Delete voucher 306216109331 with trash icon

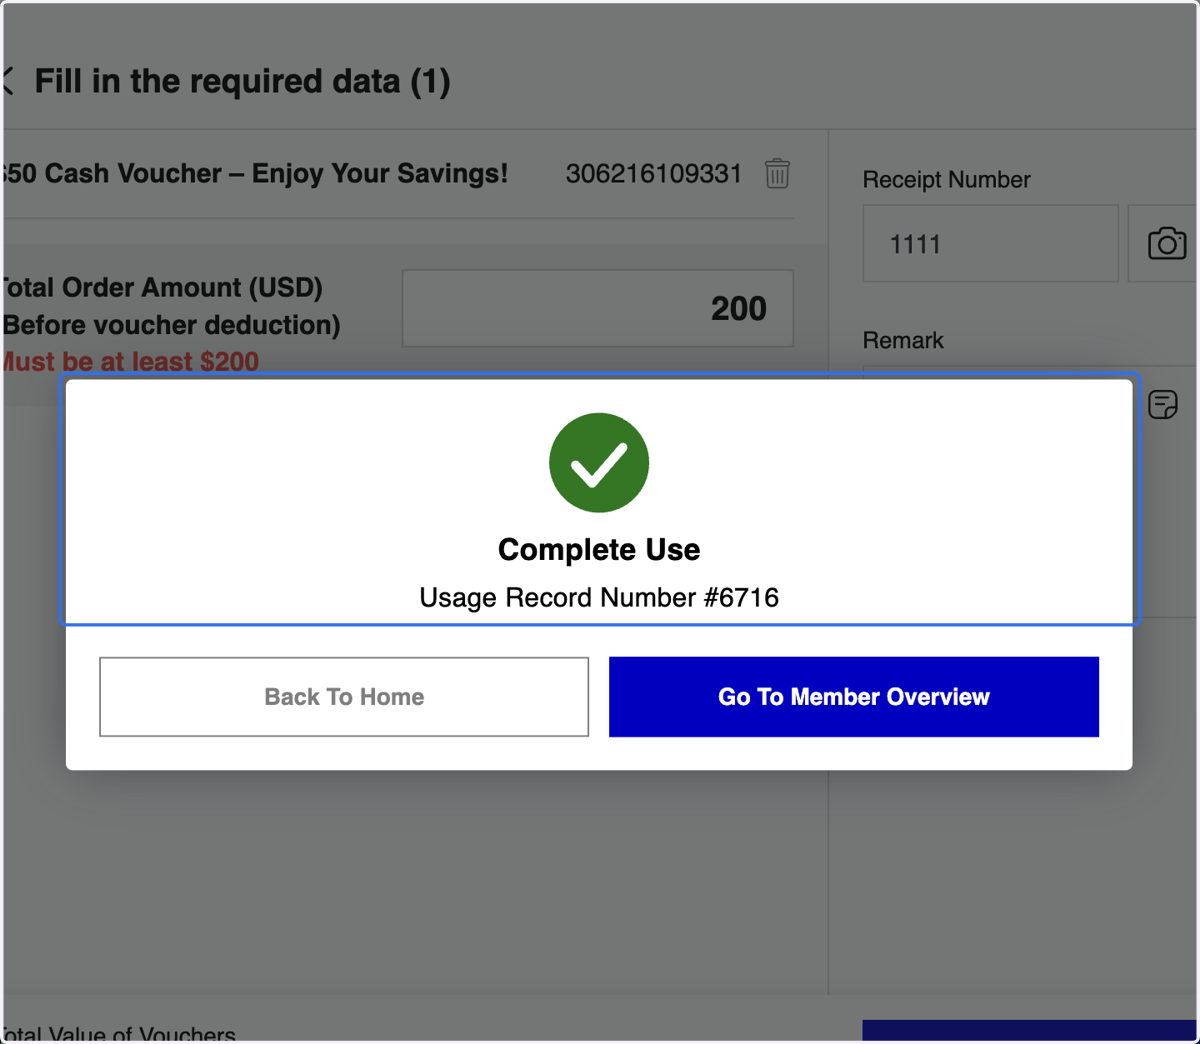point(777,174)
